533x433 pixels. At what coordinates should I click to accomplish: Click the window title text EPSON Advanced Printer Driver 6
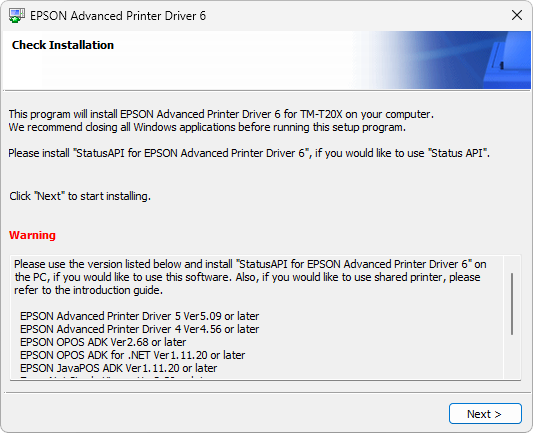pyautogui.click(x=118, y=16)
